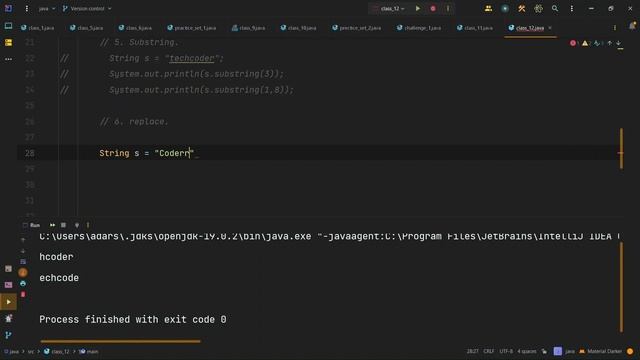The width and height of the screenshot is (640, 360).
Task: Click yellow warning indicator in editor corner
Action: tap(586, 43)
